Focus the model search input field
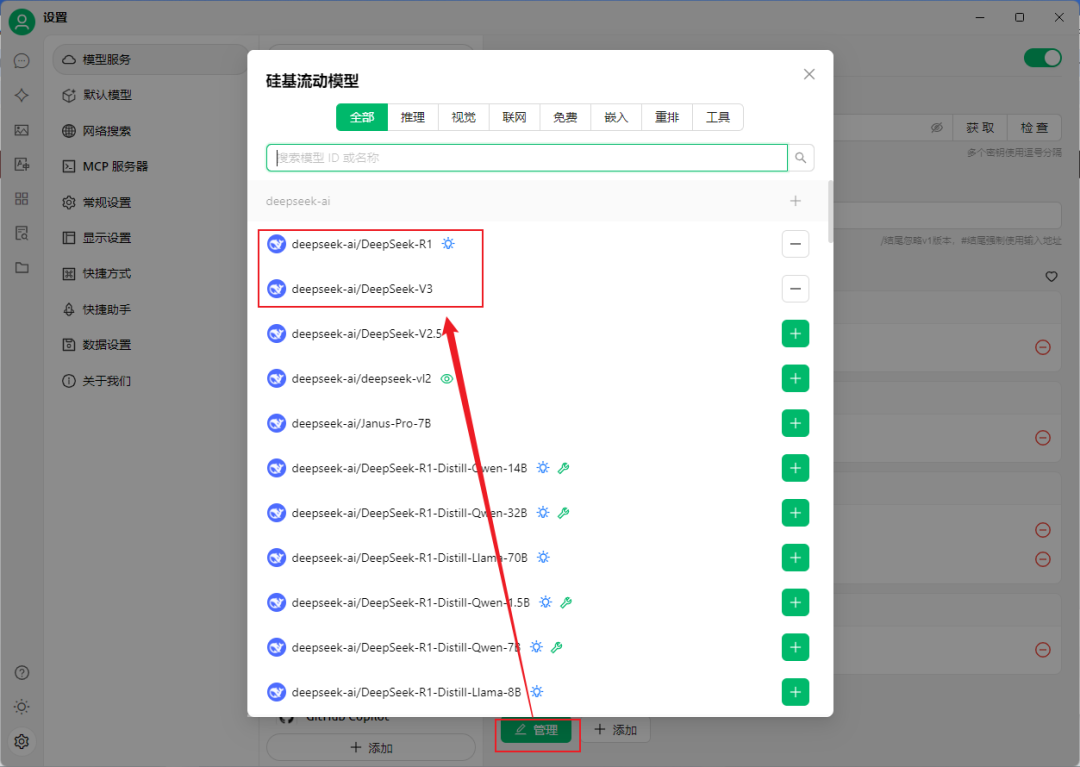 click(x=527, y=158)
